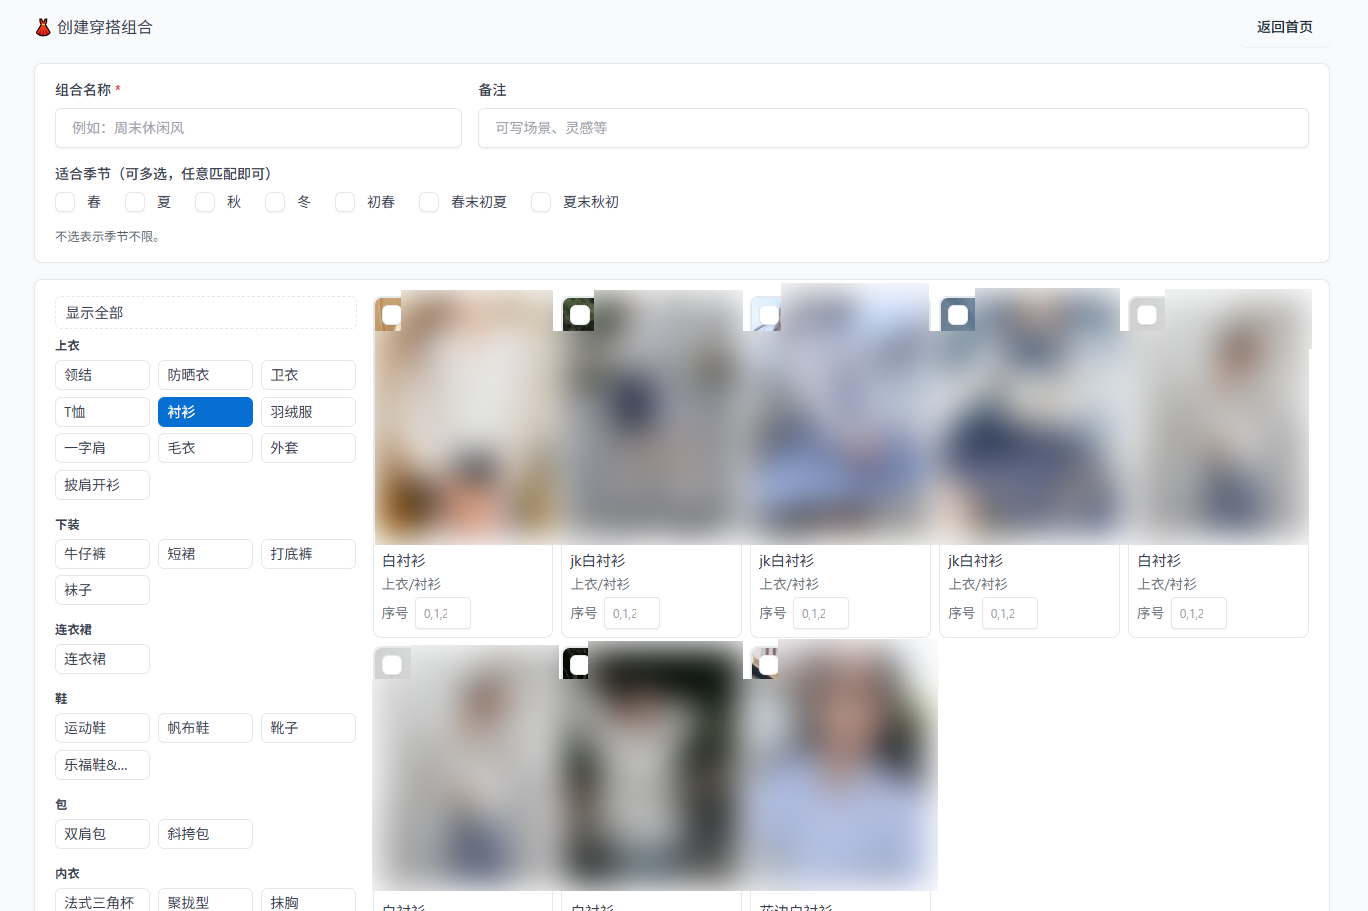Check the 春 season checkbox
1368x911 pixels.
click(64, 202)
